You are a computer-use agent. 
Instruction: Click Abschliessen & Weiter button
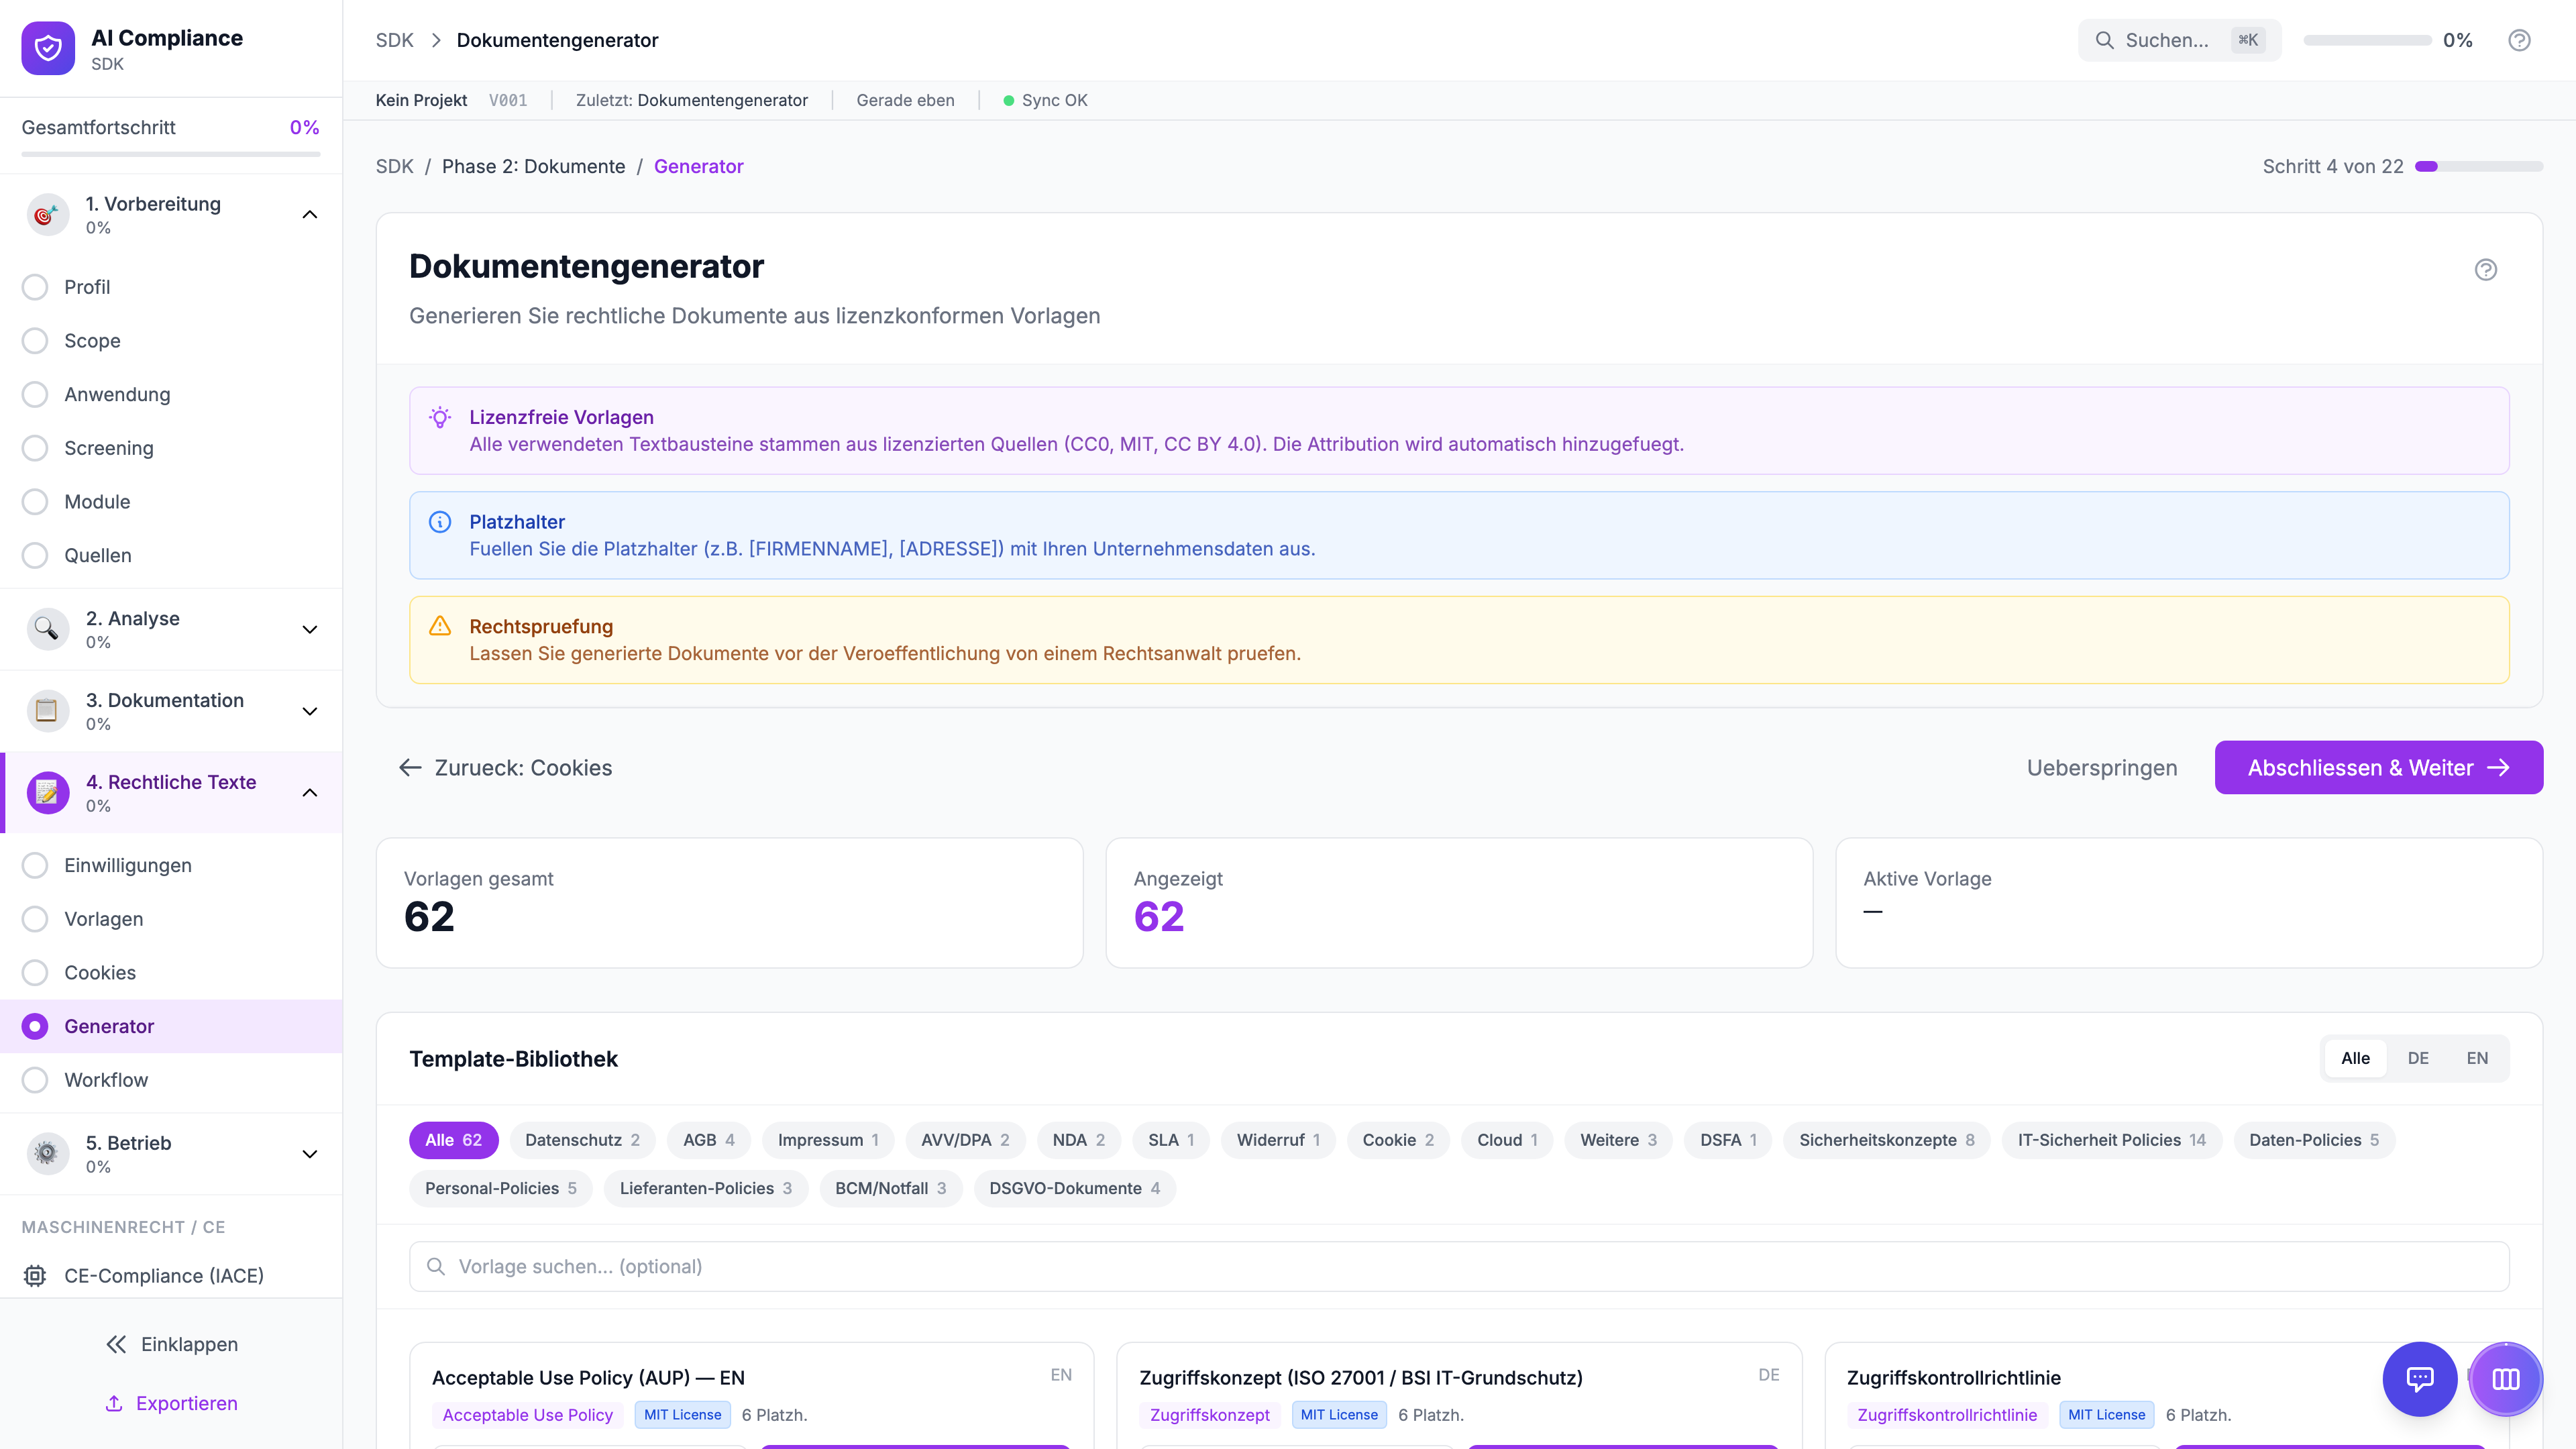(2378, 767)
